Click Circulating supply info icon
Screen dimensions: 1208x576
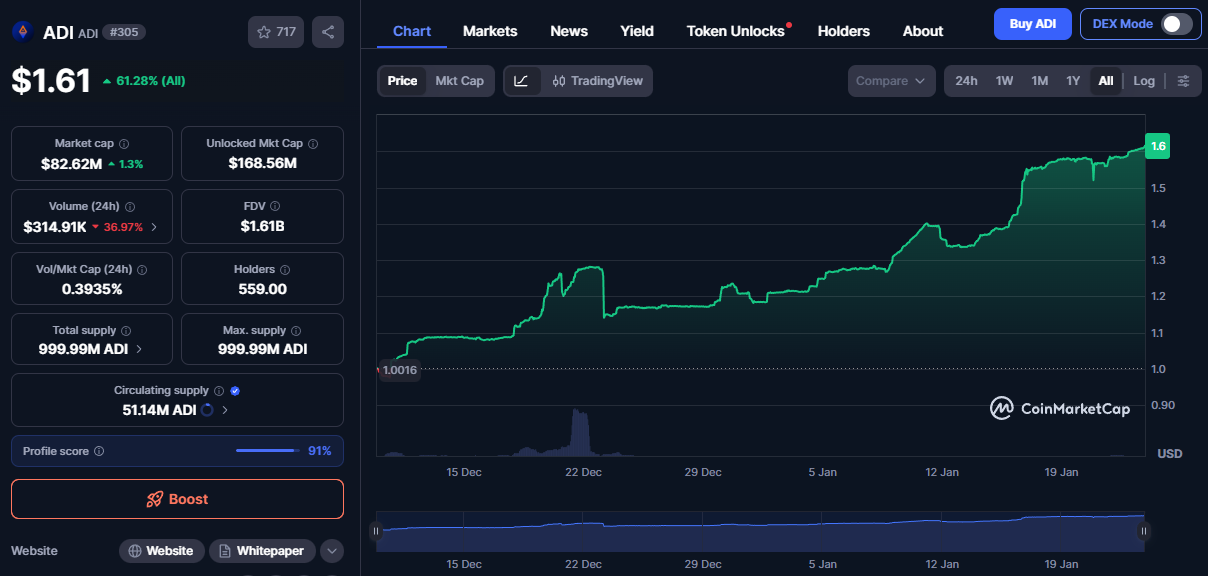point(219,391)
